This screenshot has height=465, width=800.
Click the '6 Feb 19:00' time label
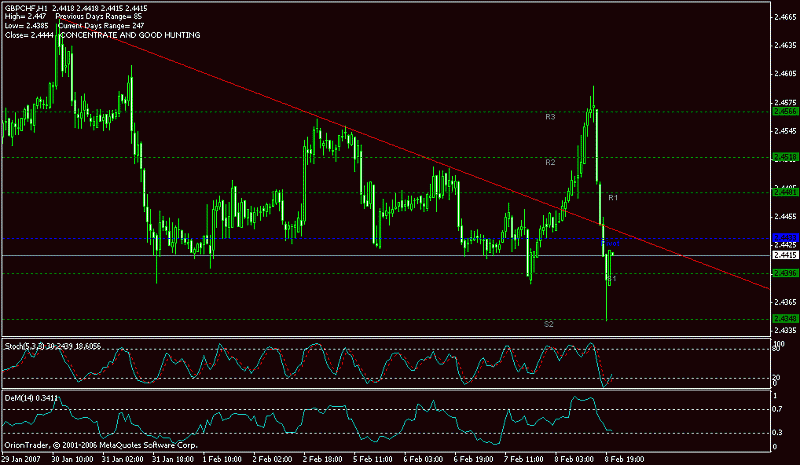pyautogui.click(x=474, y=459)
